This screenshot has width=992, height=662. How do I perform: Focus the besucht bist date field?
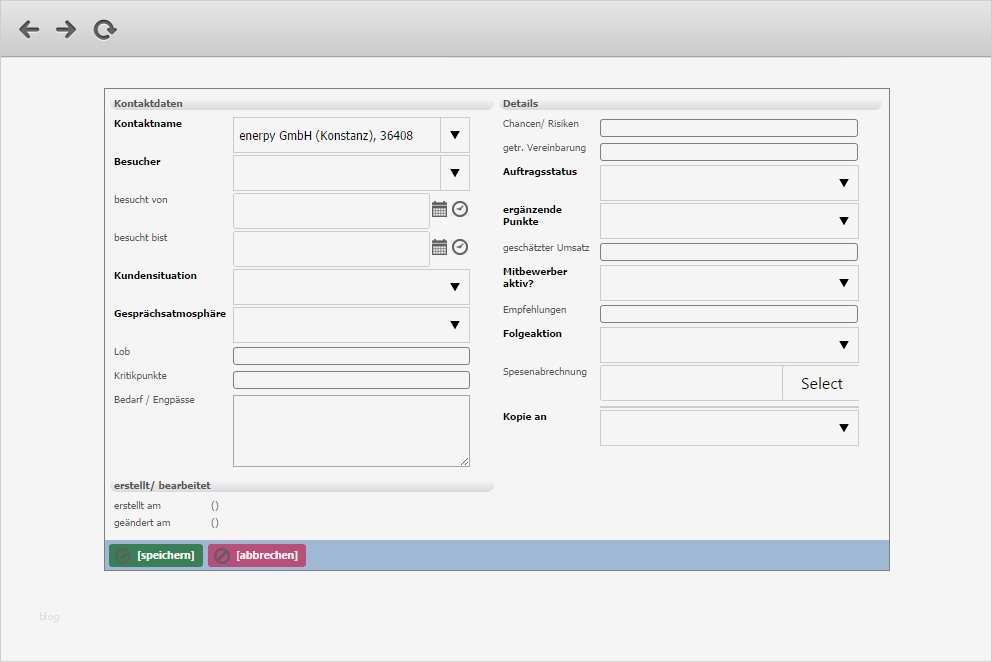pos(332,249)
